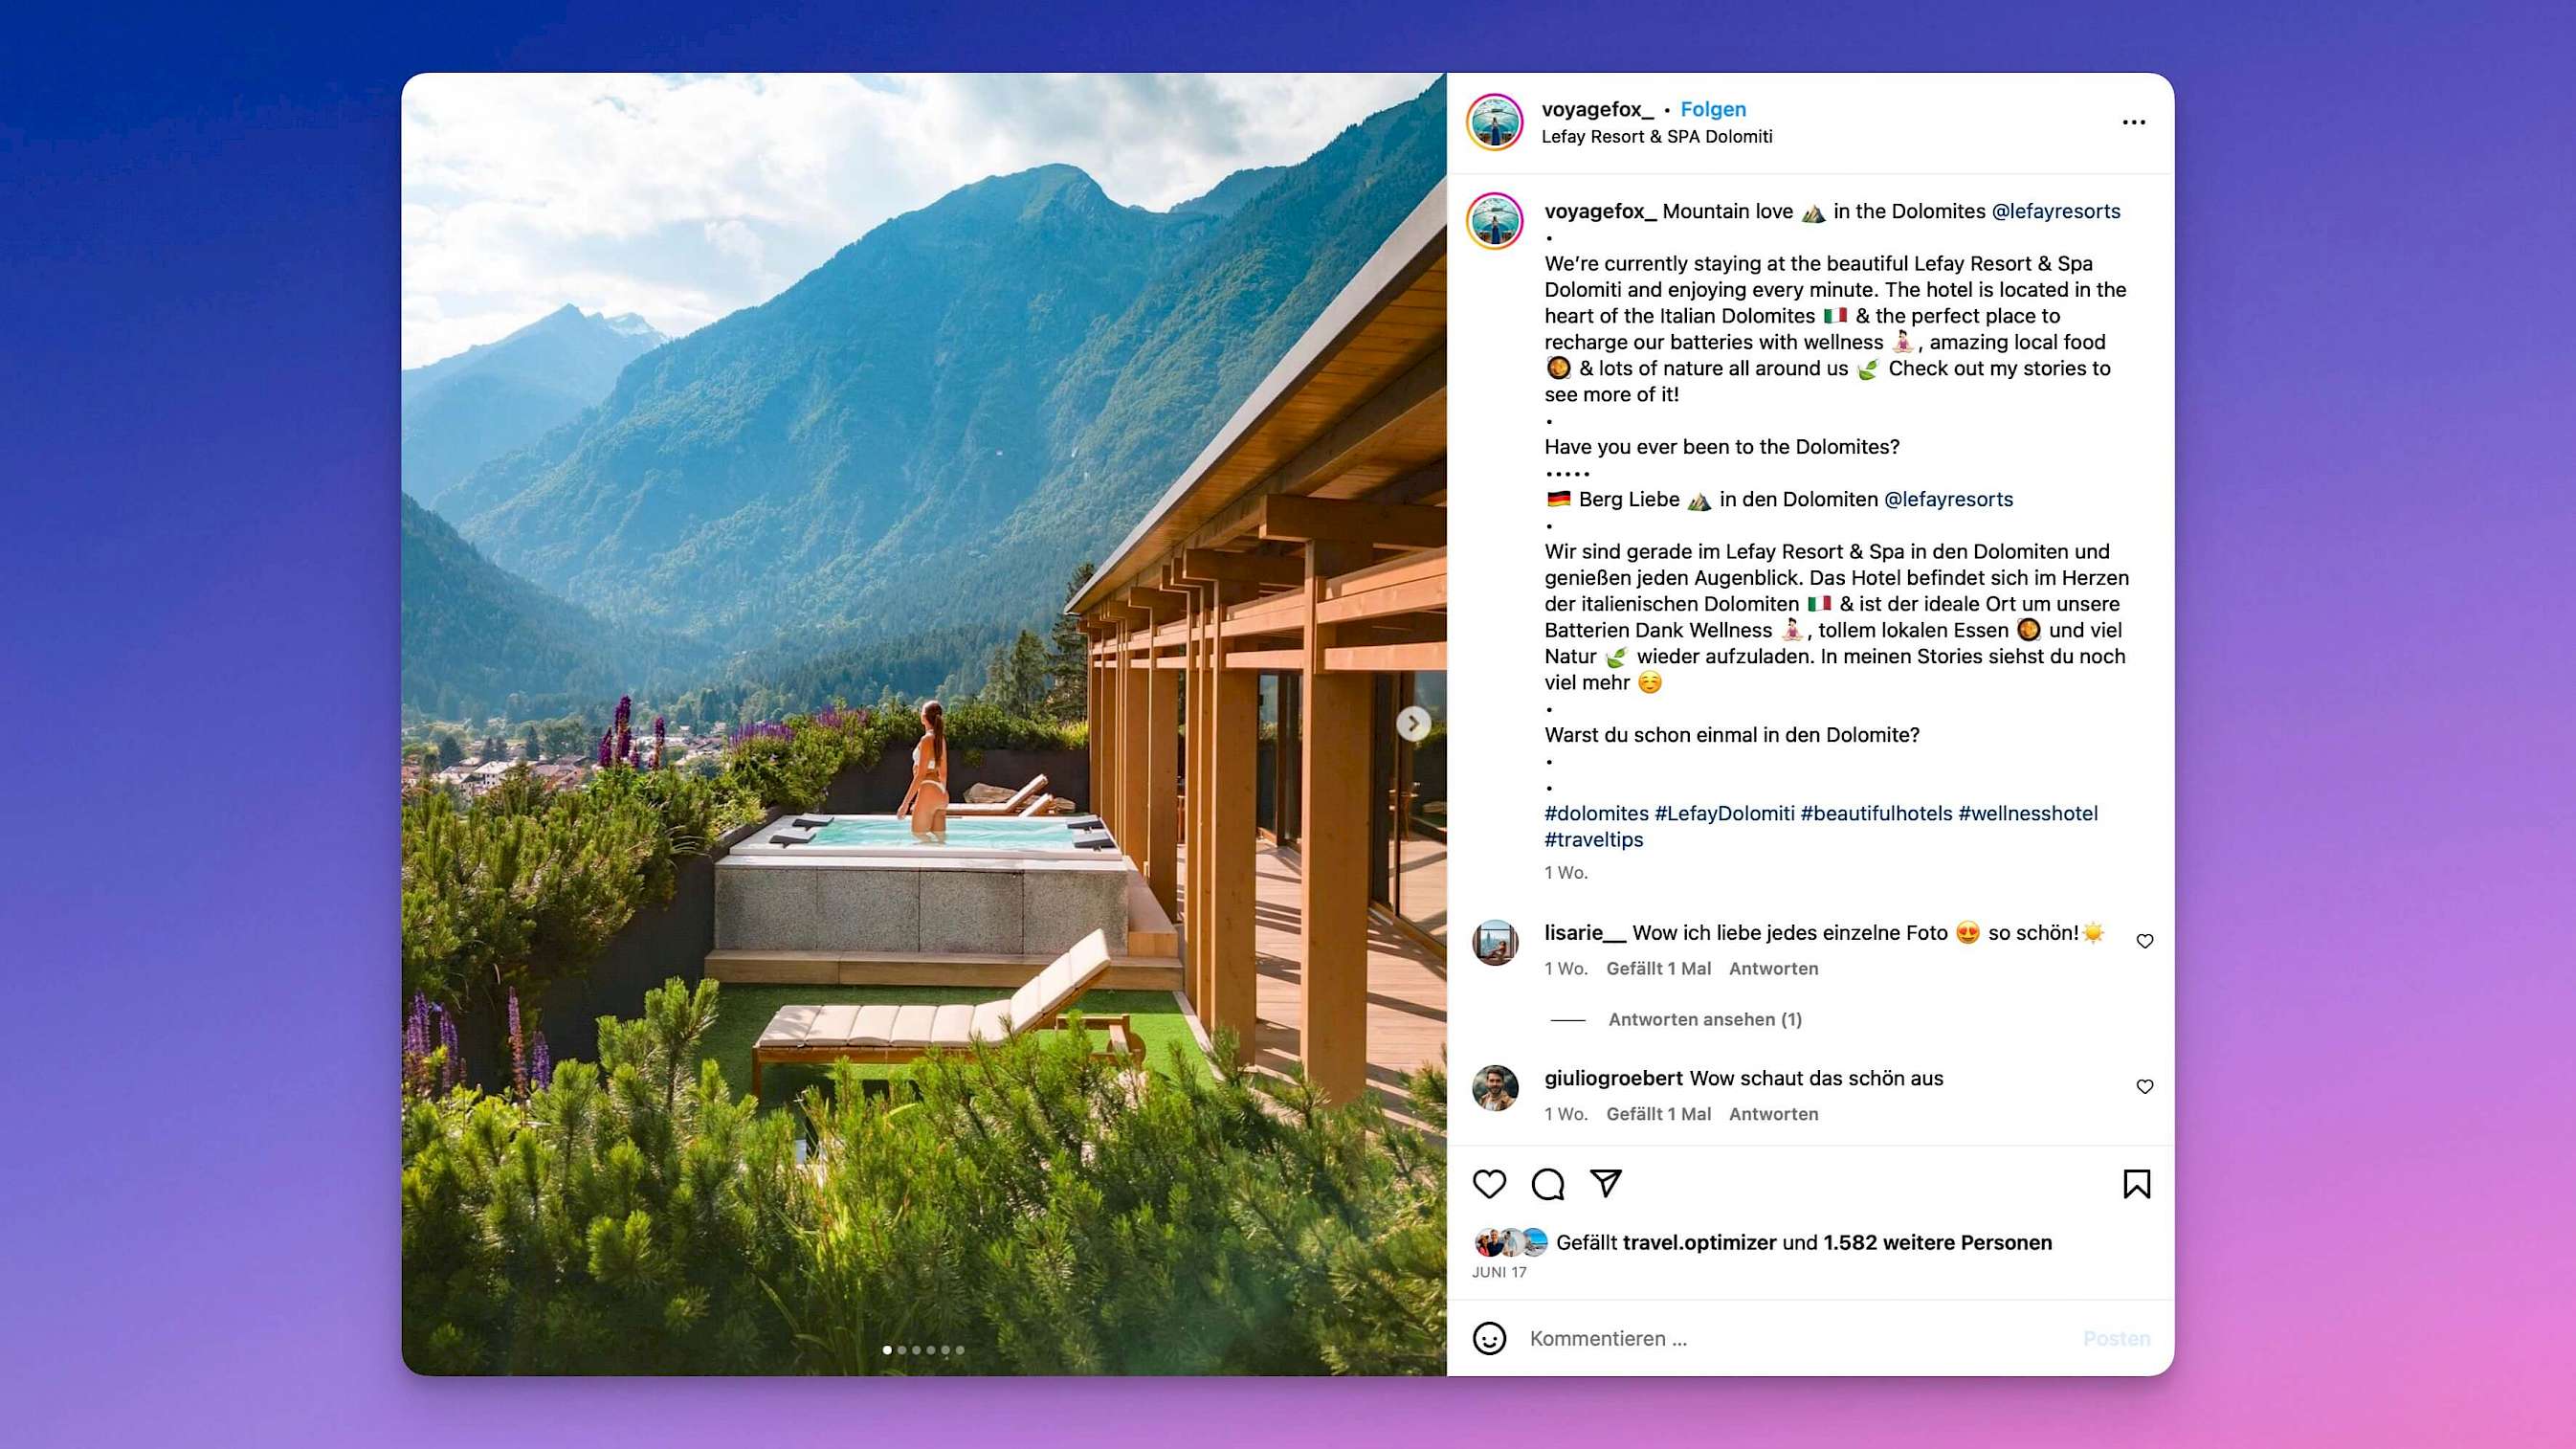
Task: Like giuliogroebert's comment heart
Action: (x=2145, y=1086)
